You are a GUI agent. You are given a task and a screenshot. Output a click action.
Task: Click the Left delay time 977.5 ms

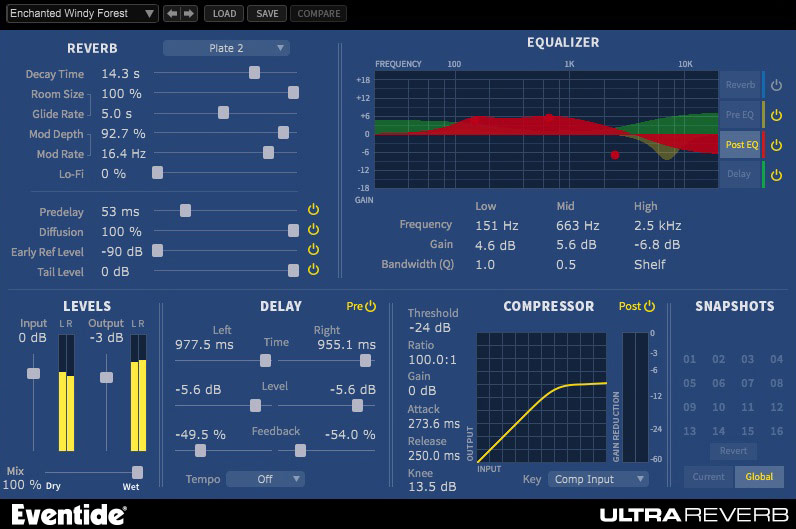coord(204,345)
